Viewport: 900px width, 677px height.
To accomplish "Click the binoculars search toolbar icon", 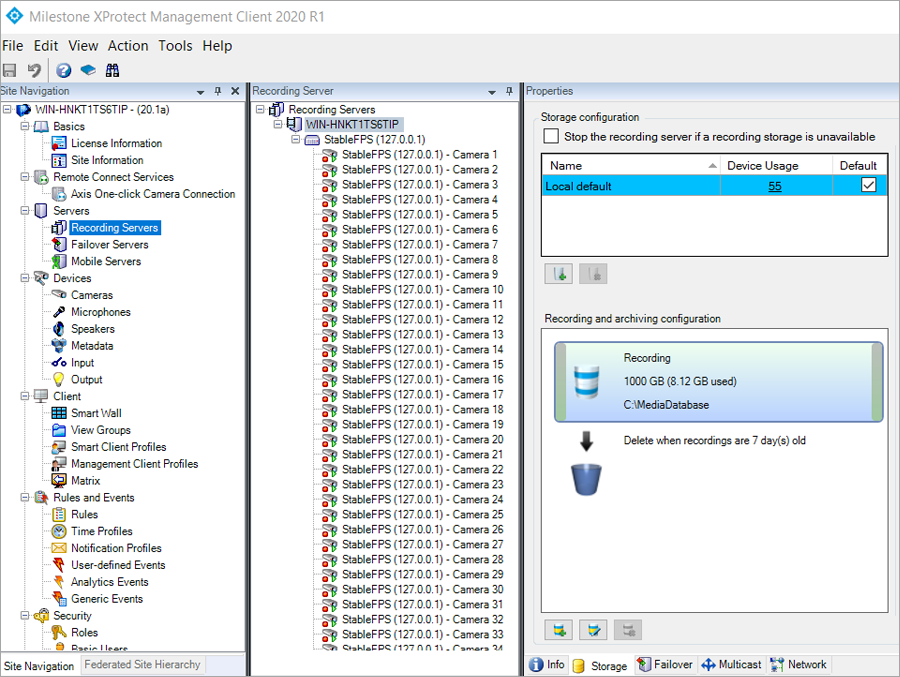I will (112, 70).
